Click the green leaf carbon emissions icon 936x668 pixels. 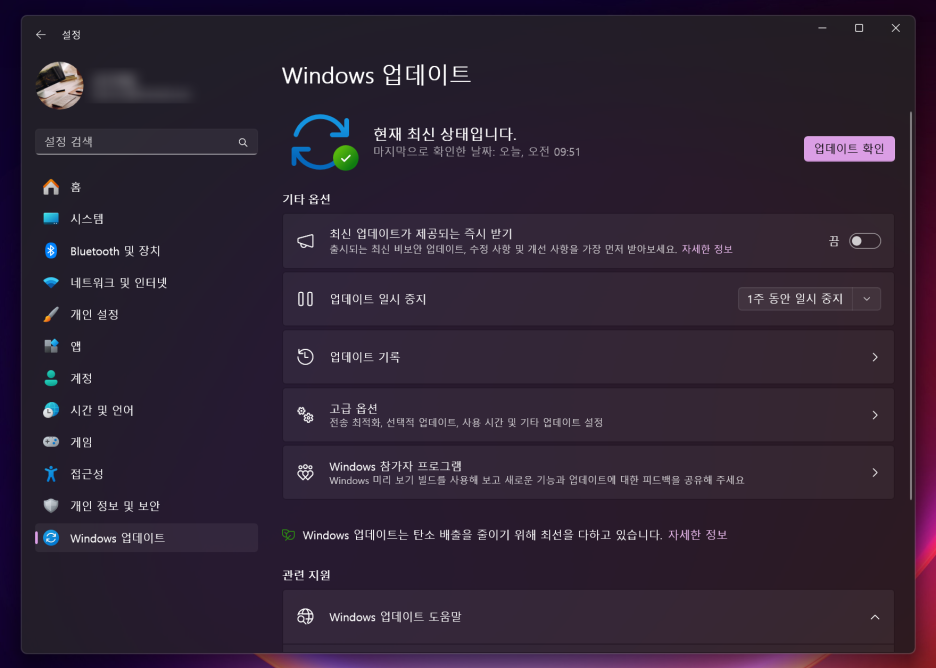[x=289, y=535]
